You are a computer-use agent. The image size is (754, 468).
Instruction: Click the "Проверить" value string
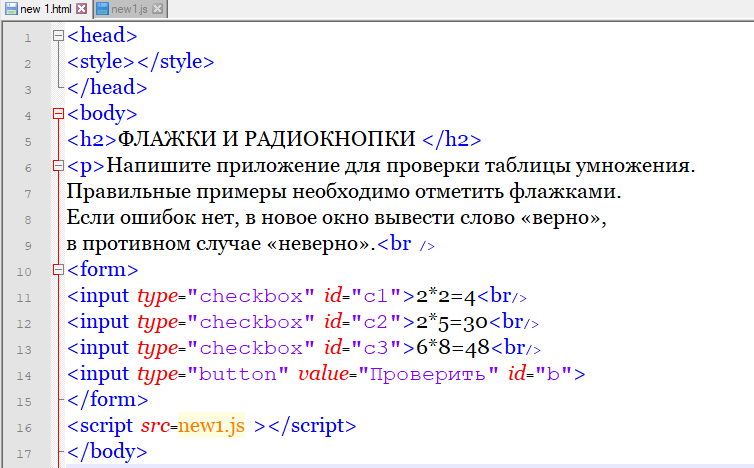pos(429,374)
